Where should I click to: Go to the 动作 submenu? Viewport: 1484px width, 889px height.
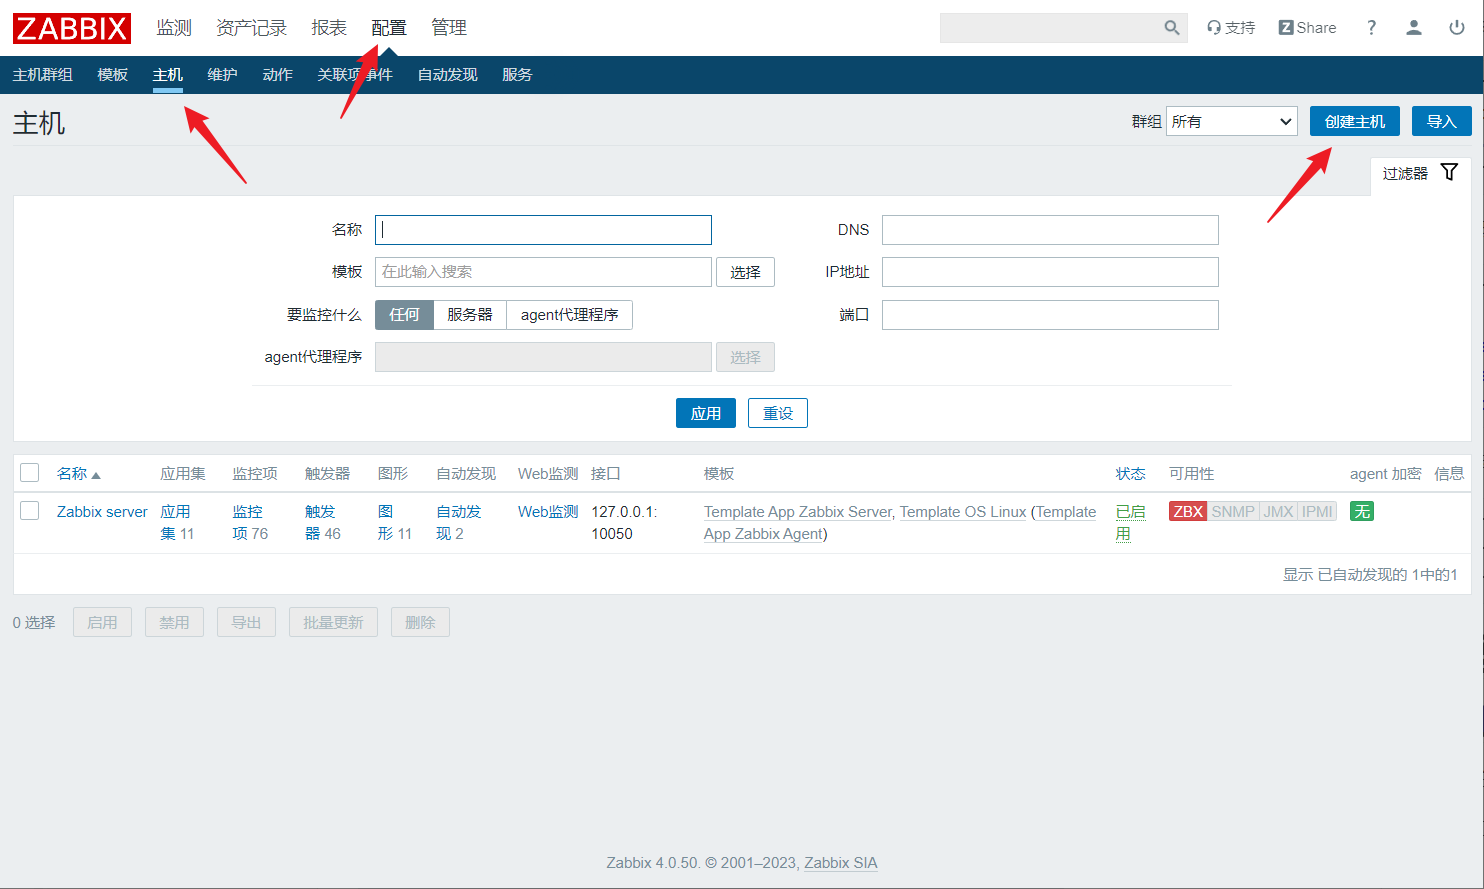[277, 75]
